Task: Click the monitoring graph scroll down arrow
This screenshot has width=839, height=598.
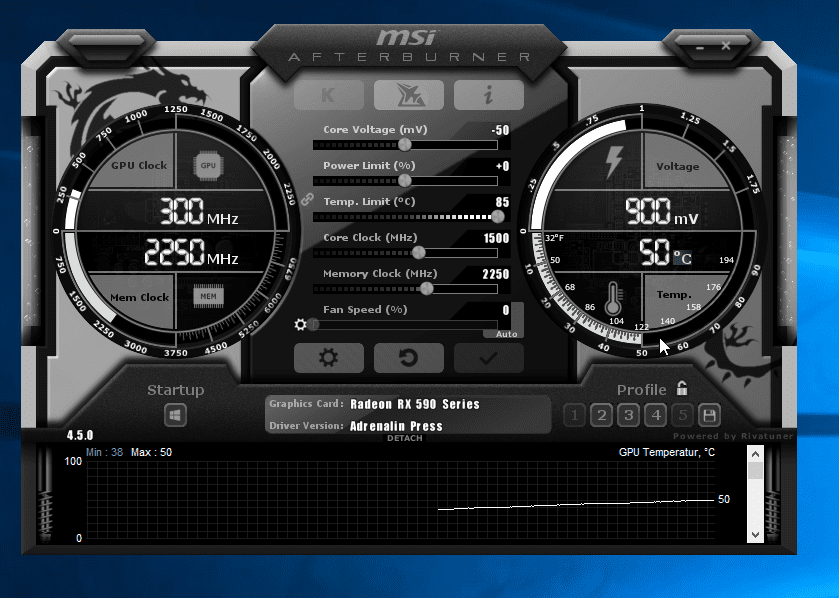Action: click(x=756, y=534)
